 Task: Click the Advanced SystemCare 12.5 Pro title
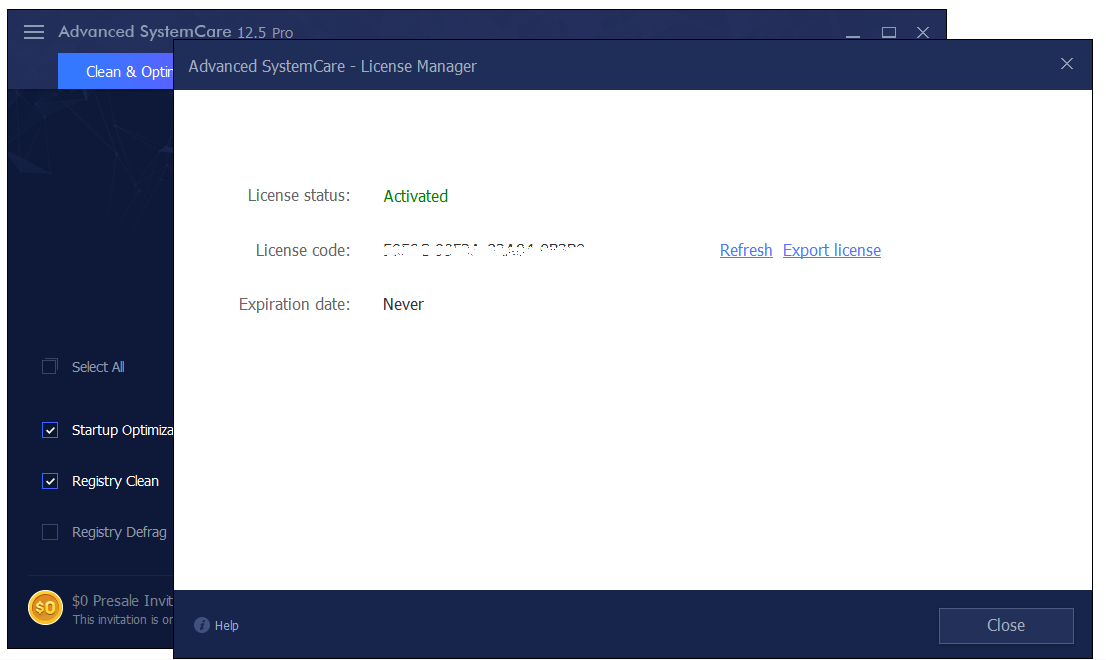pyautogui.click(x=176, y=32)
